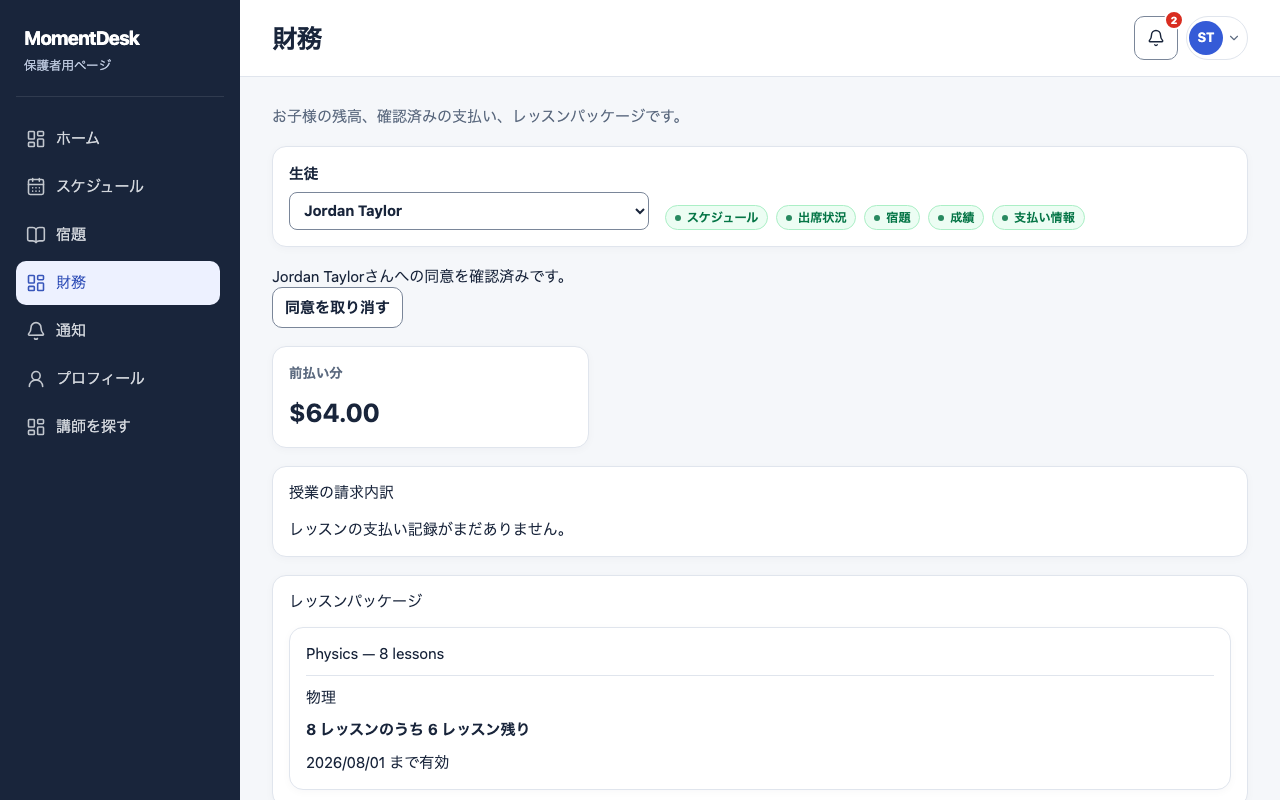Click the 財務 icon in sidebar
Image resolution: width=1280 pixels, height=800 pixels.
(36, 283)
